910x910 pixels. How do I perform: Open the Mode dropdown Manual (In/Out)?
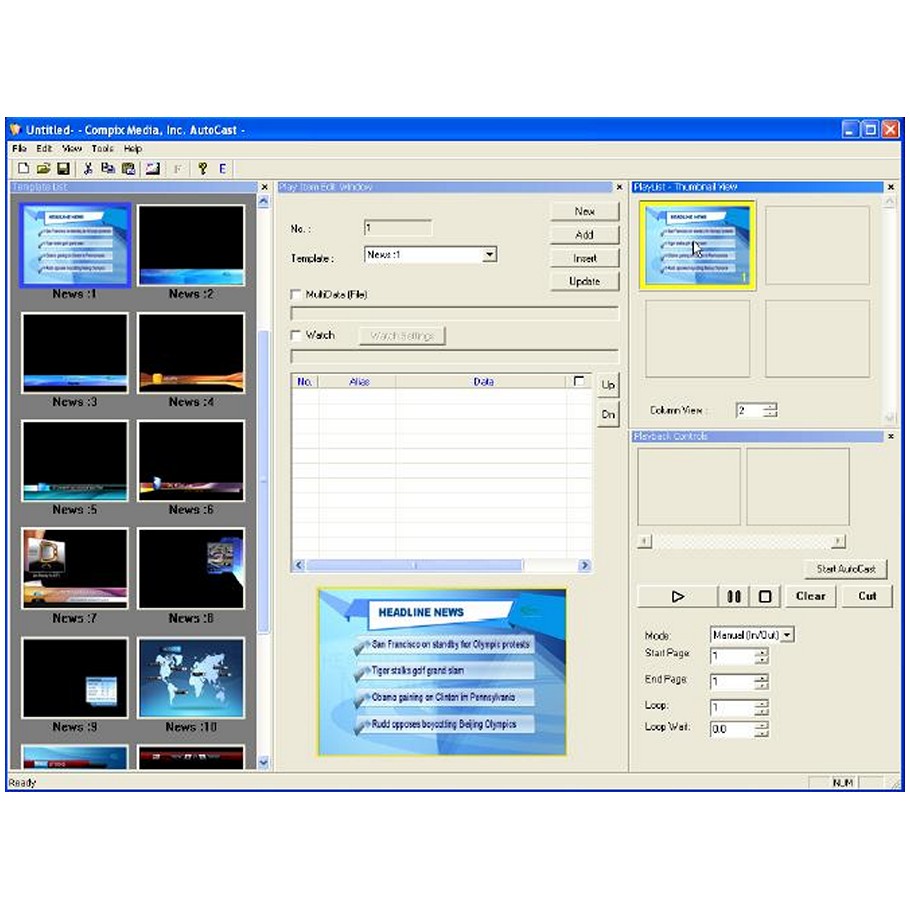pos(787,635)
